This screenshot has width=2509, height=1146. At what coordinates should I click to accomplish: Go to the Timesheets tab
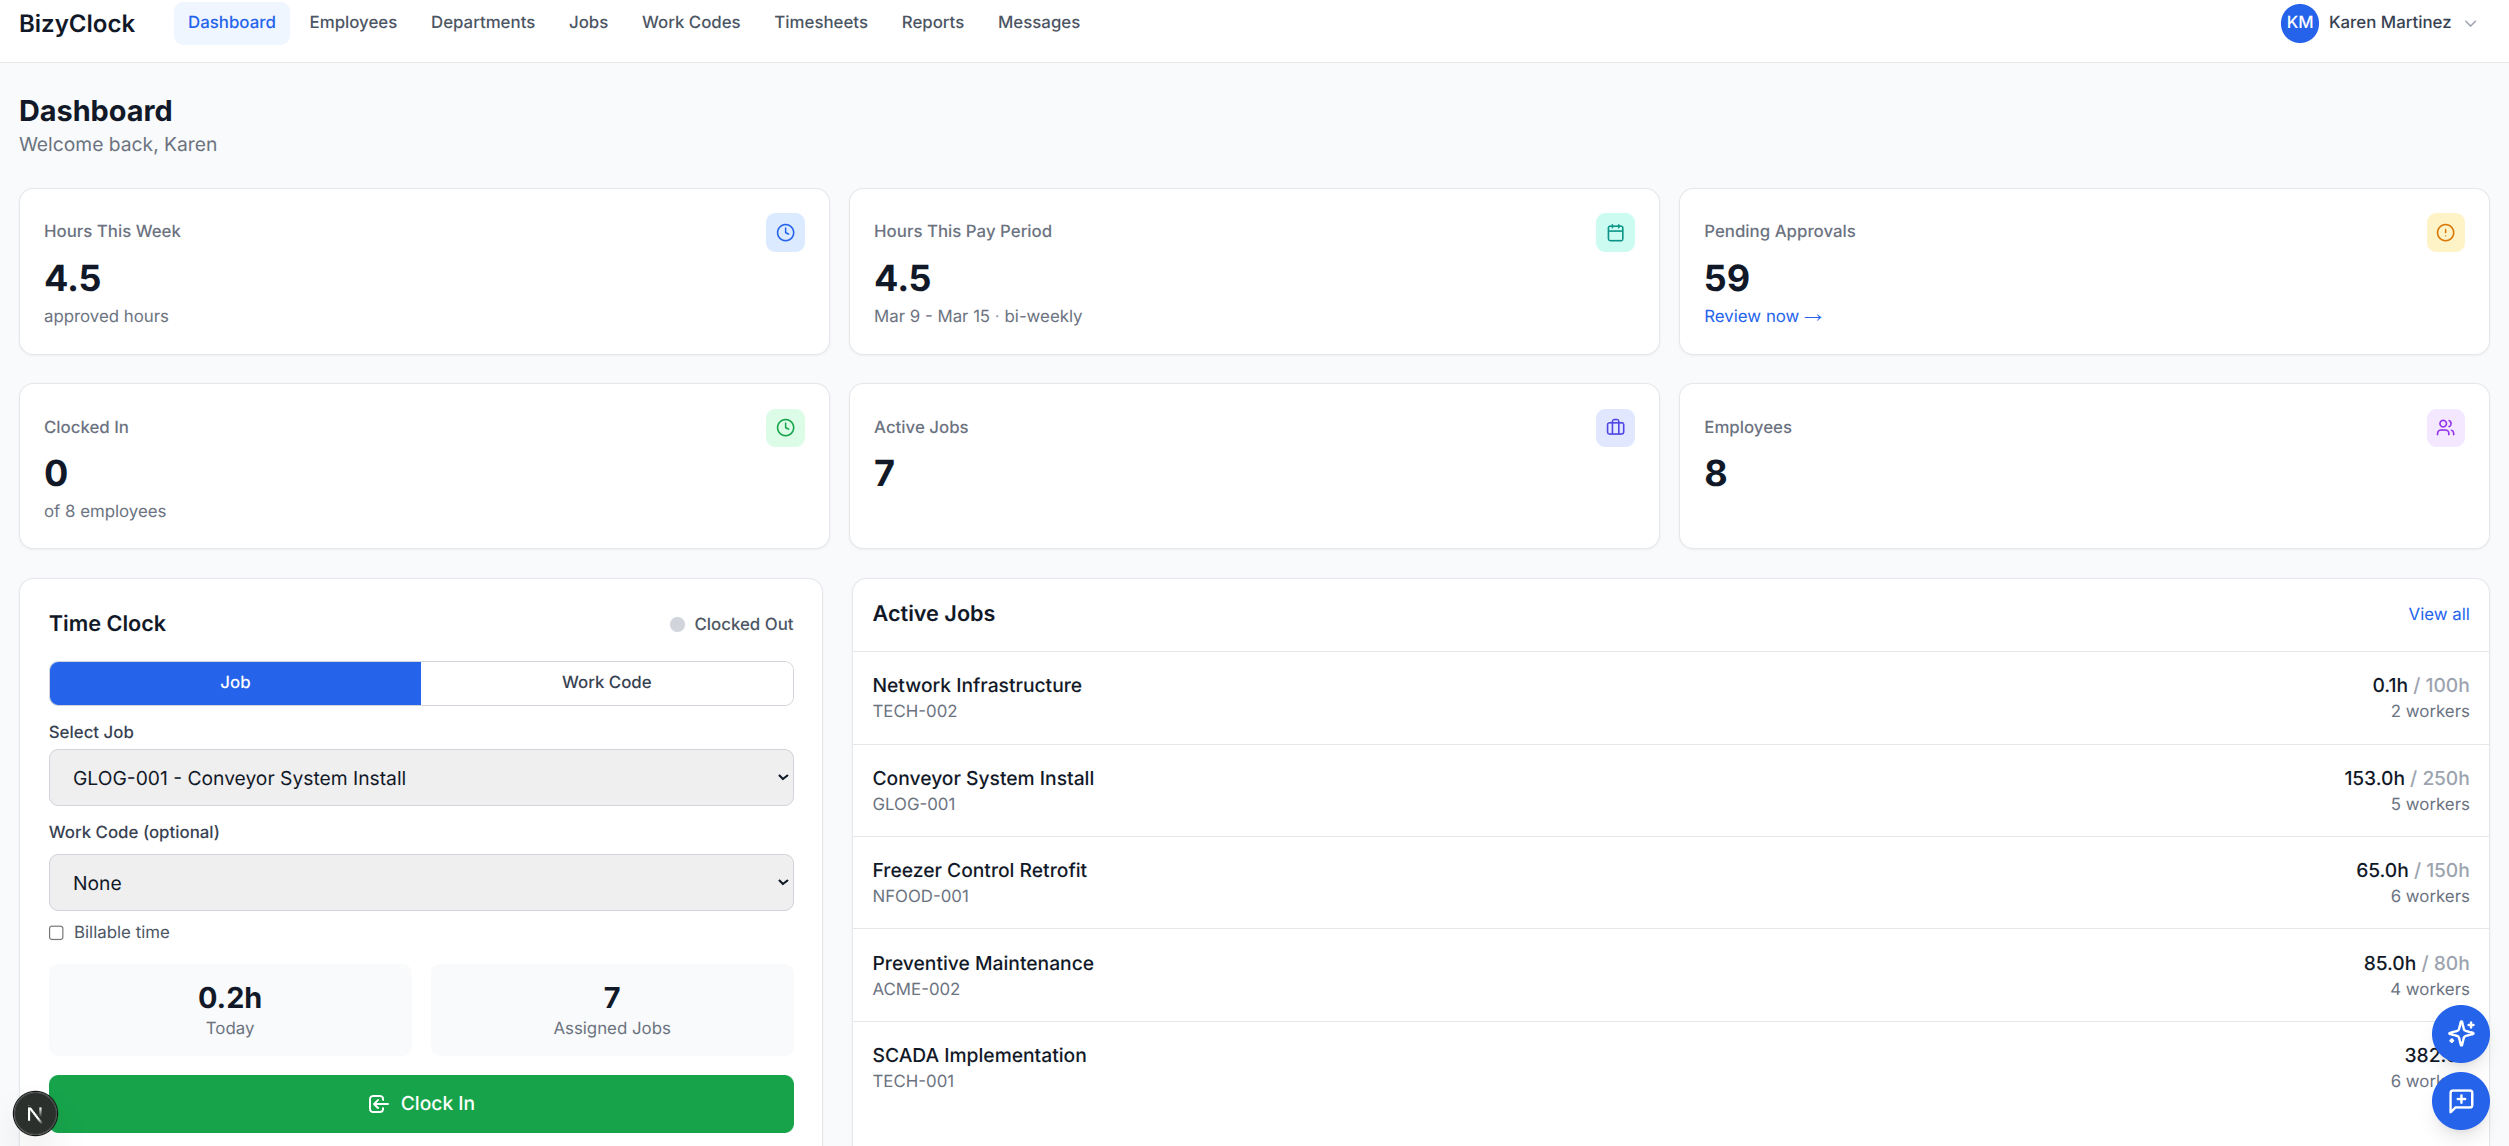820,22
